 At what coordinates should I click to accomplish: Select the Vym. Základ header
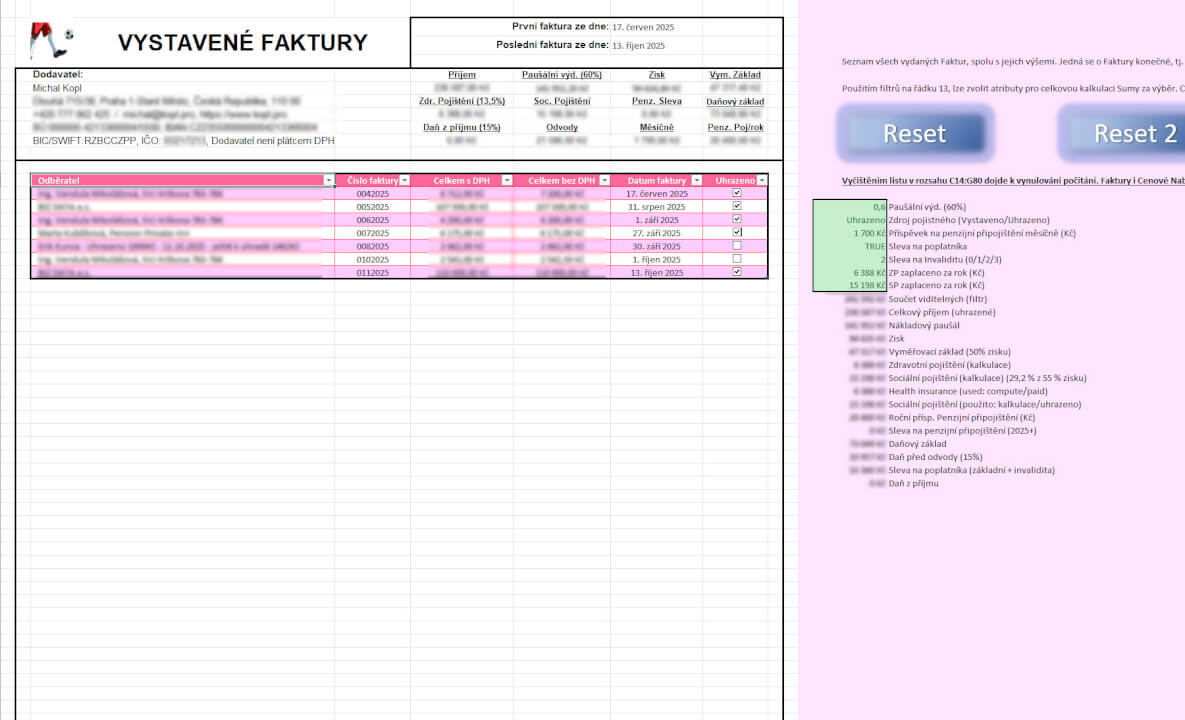[x=735, y=75]
